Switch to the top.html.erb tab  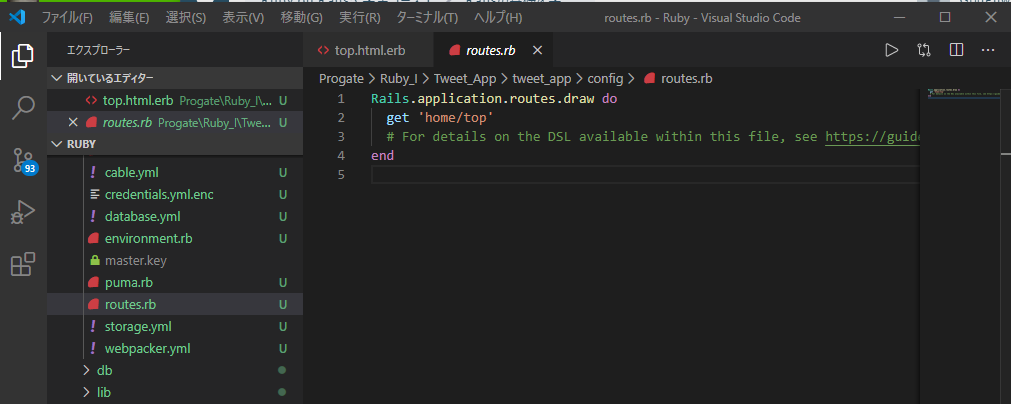pos(369,50)
